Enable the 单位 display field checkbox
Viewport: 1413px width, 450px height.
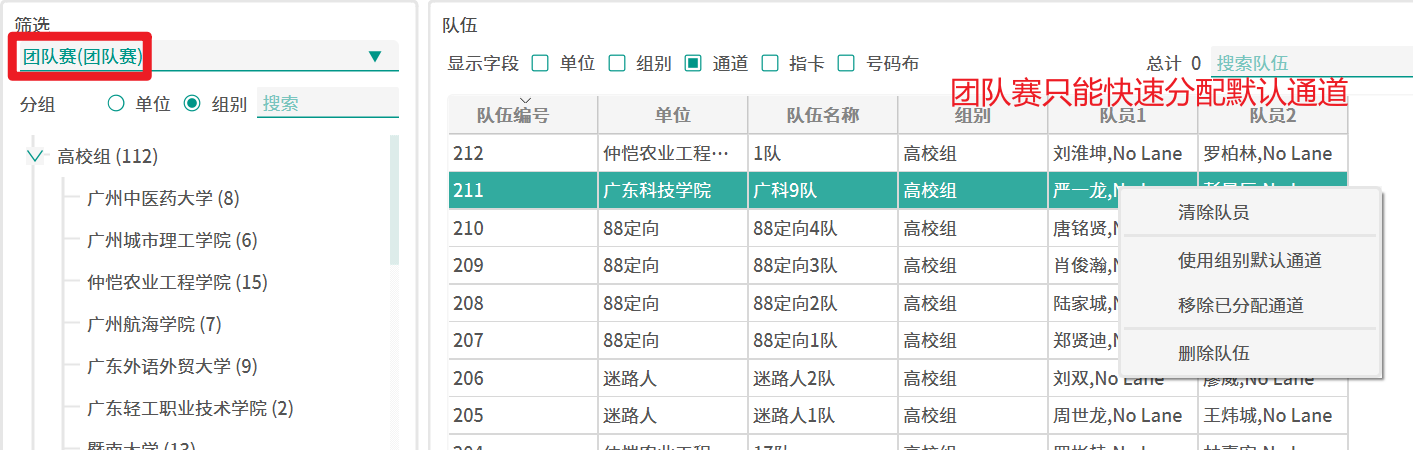[x=541, y=63]
